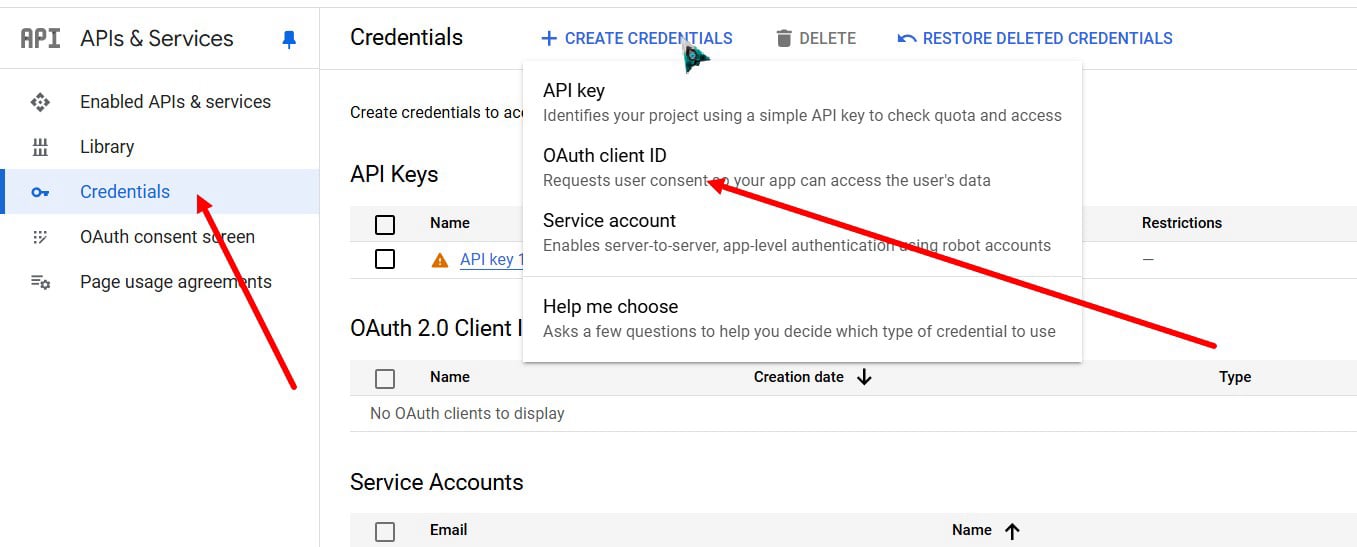Choose OAuth client ID menu option
1357x547 pixels.
click(x=802, y=167)
